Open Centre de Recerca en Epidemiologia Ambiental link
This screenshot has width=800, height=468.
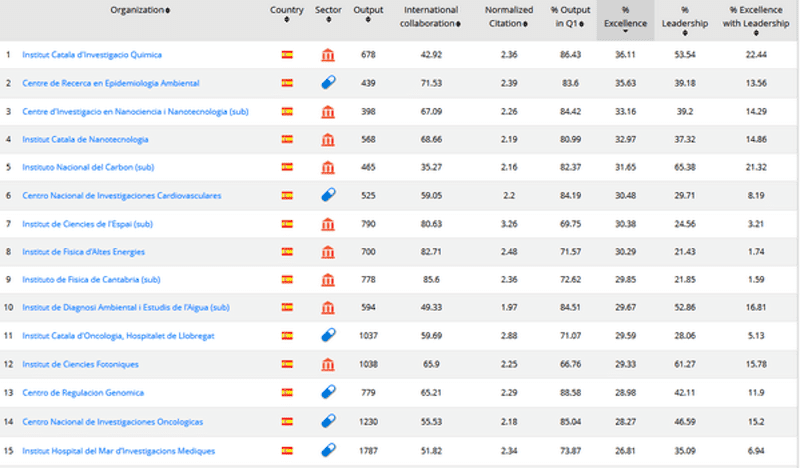click(111, 83)
